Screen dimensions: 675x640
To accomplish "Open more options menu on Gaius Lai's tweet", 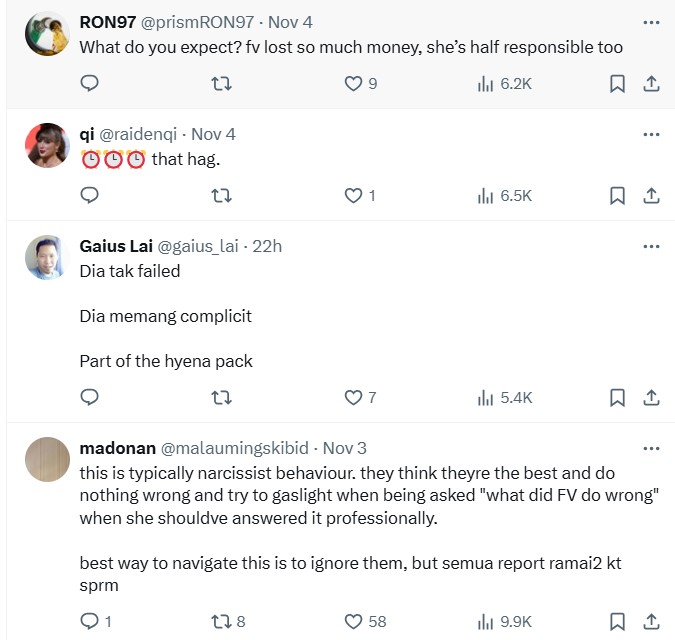I will click(651, 246).
